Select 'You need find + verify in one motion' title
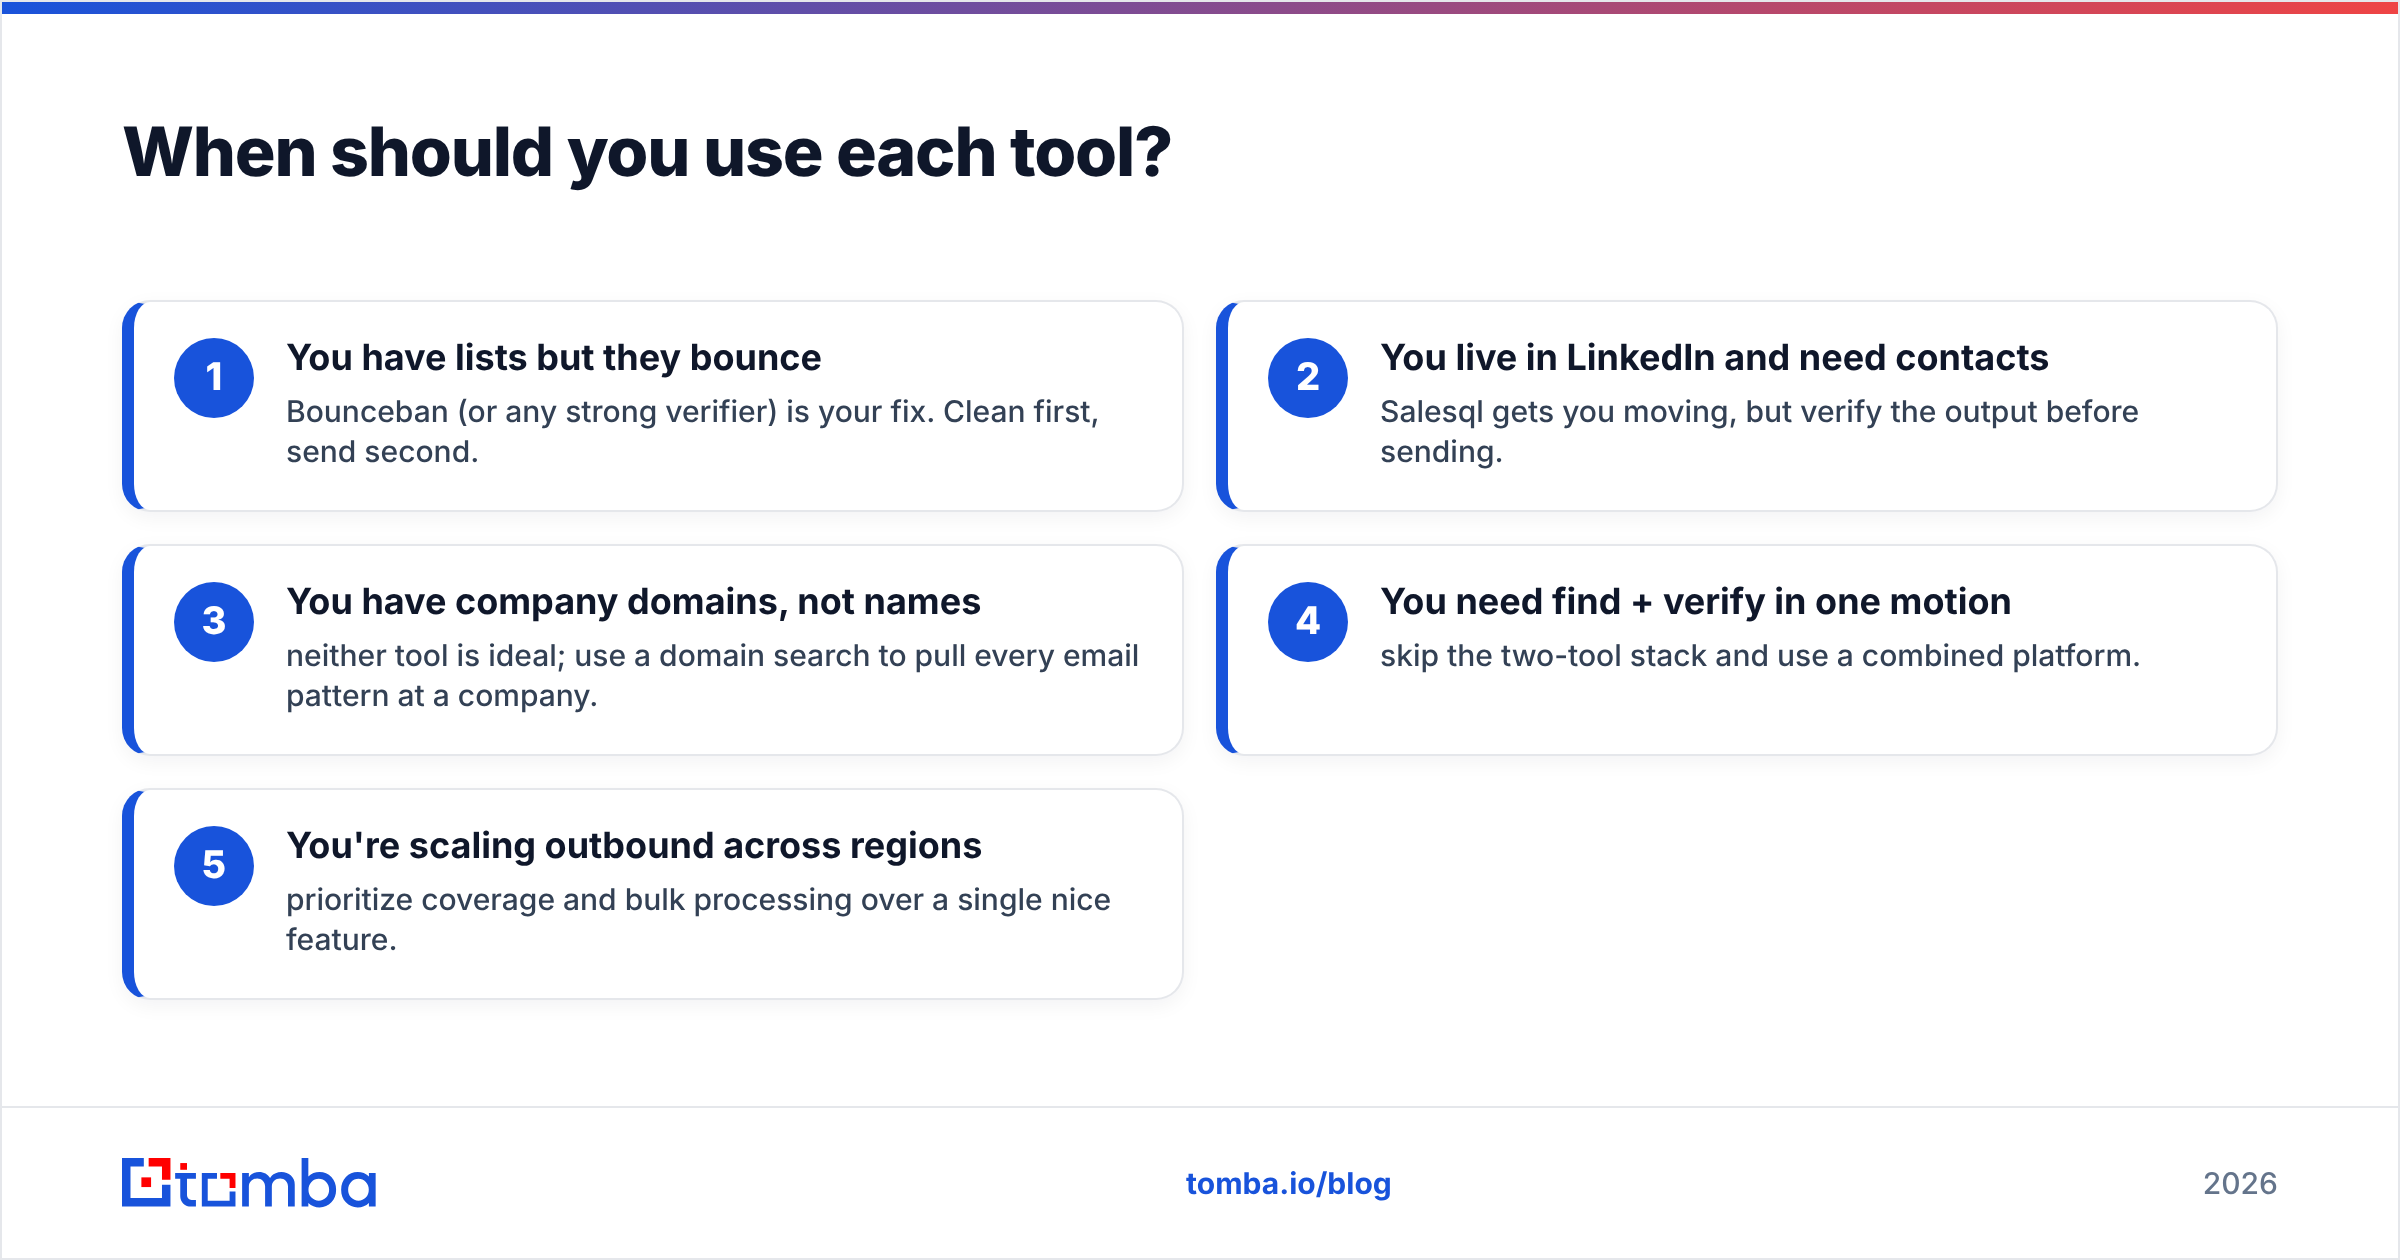The width and height of the screenshot is (2400, 1260). pos(1696,602)
